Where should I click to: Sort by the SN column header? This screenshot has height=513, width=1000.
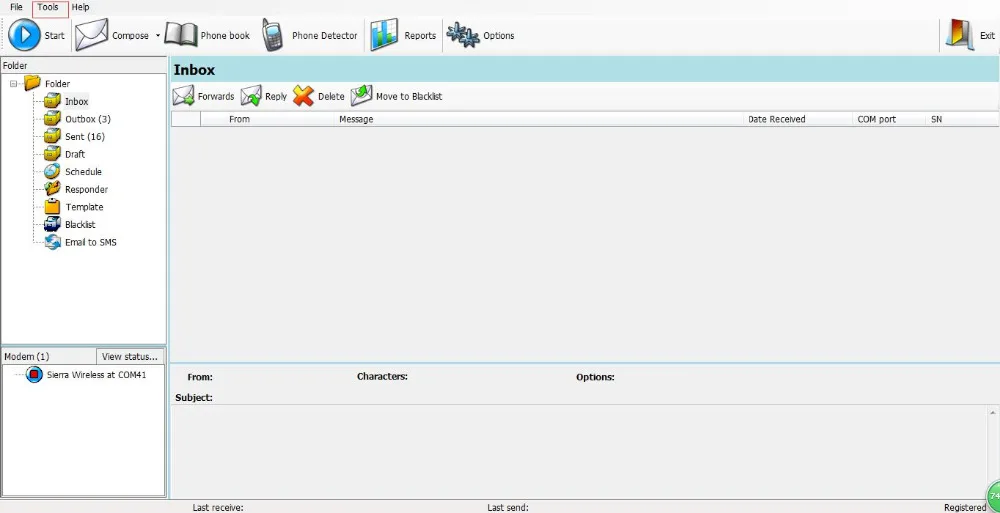click(962, 119)
